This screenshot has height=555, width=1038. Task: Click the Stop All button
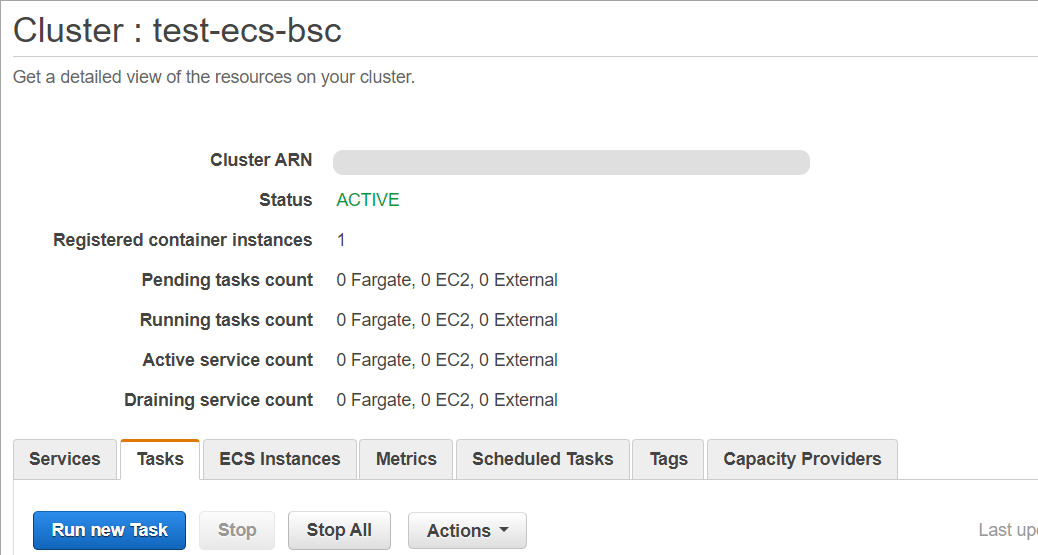tap(339, 530)
